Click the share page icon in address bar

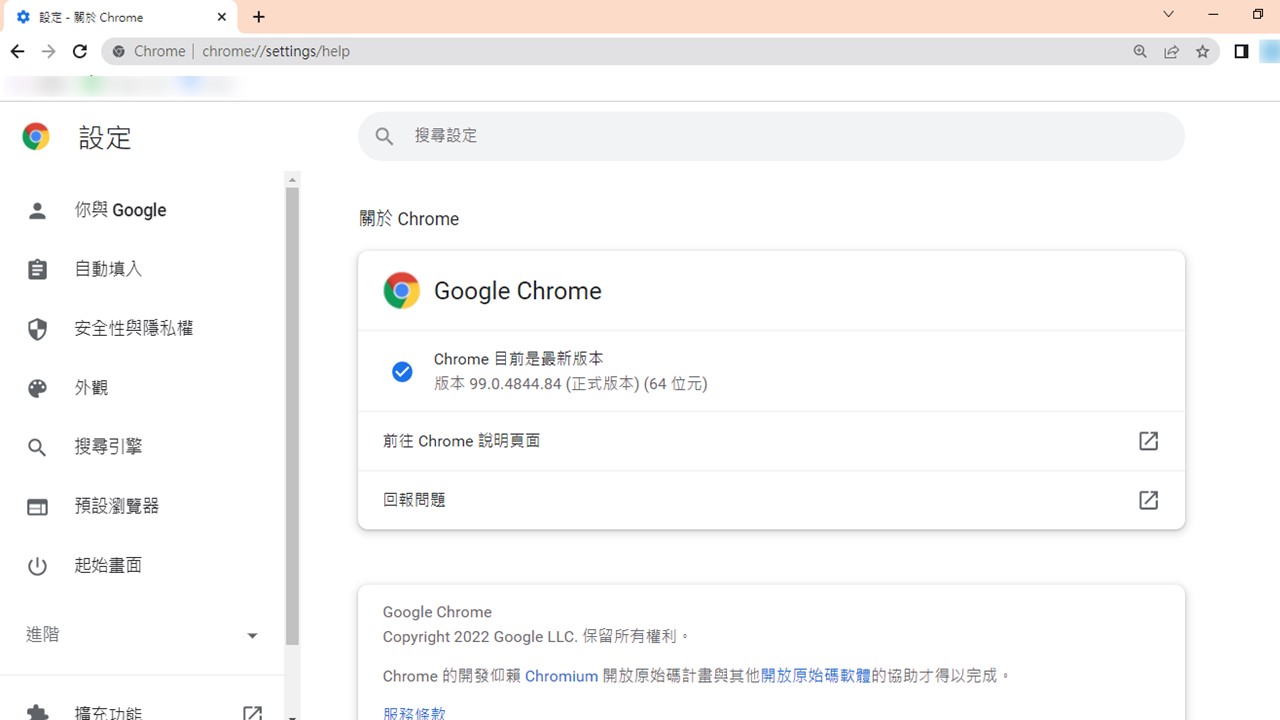pos(1171,51)
